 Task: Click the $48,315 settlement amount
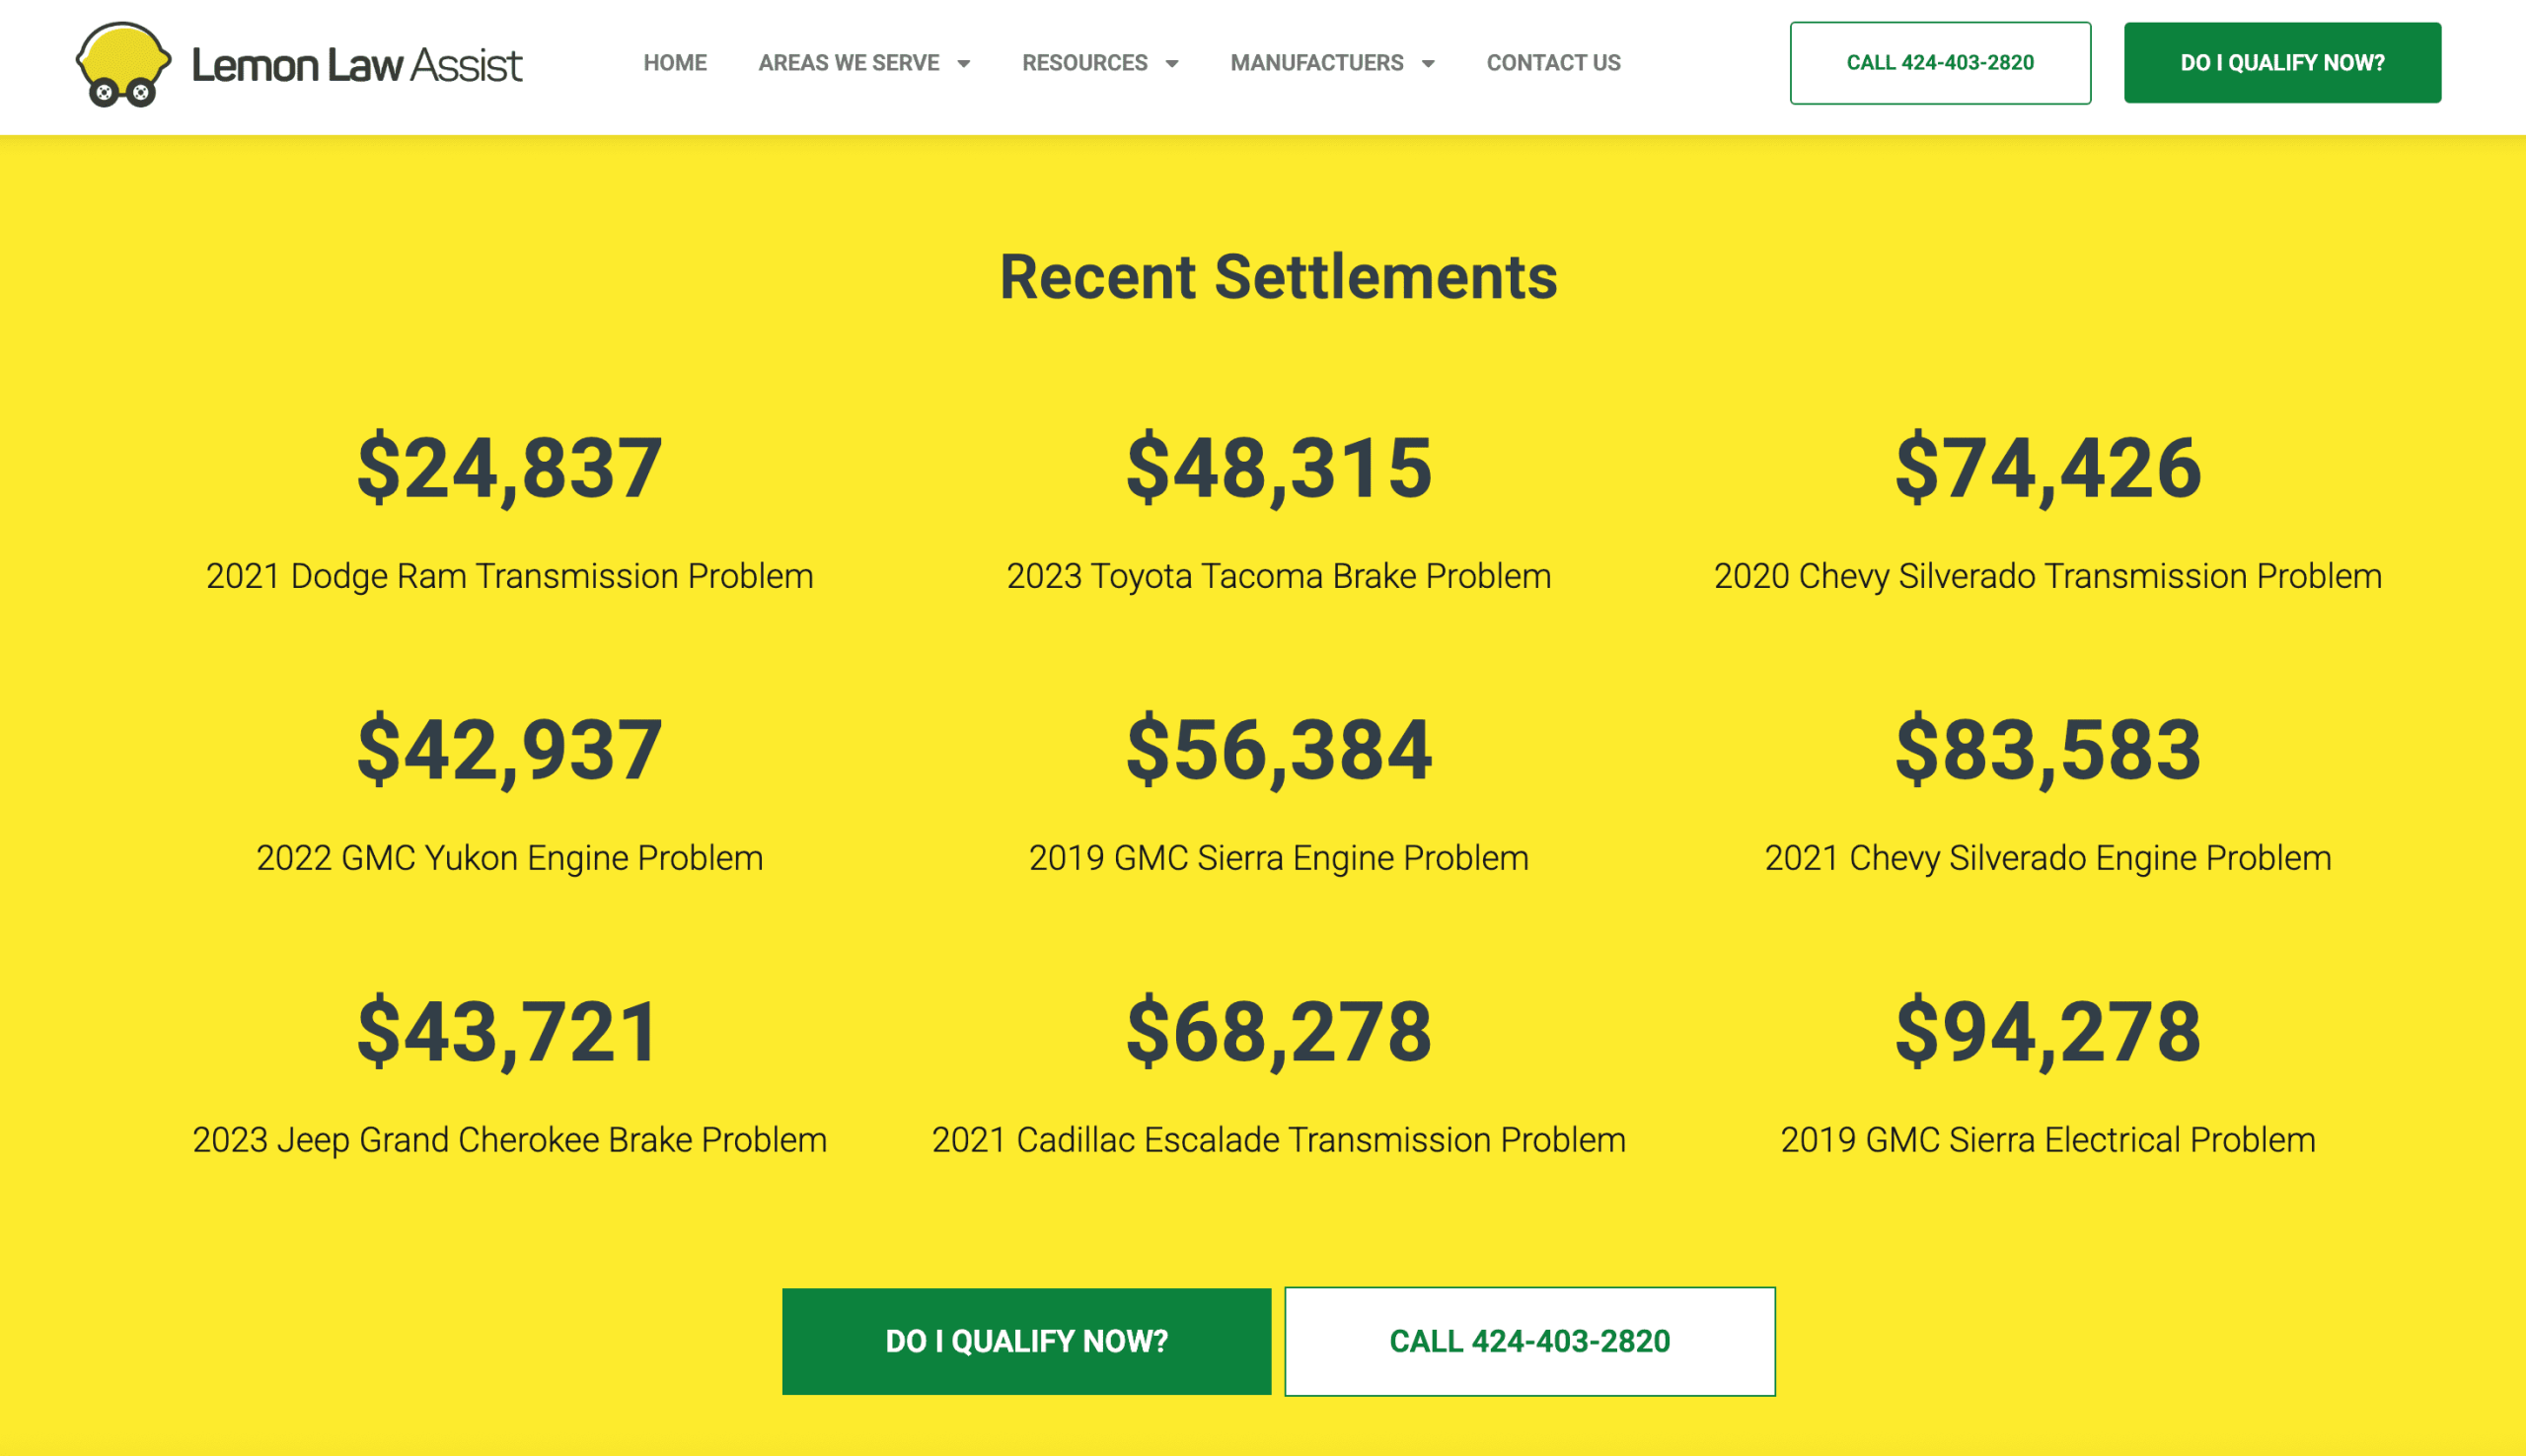point(1279,468)
